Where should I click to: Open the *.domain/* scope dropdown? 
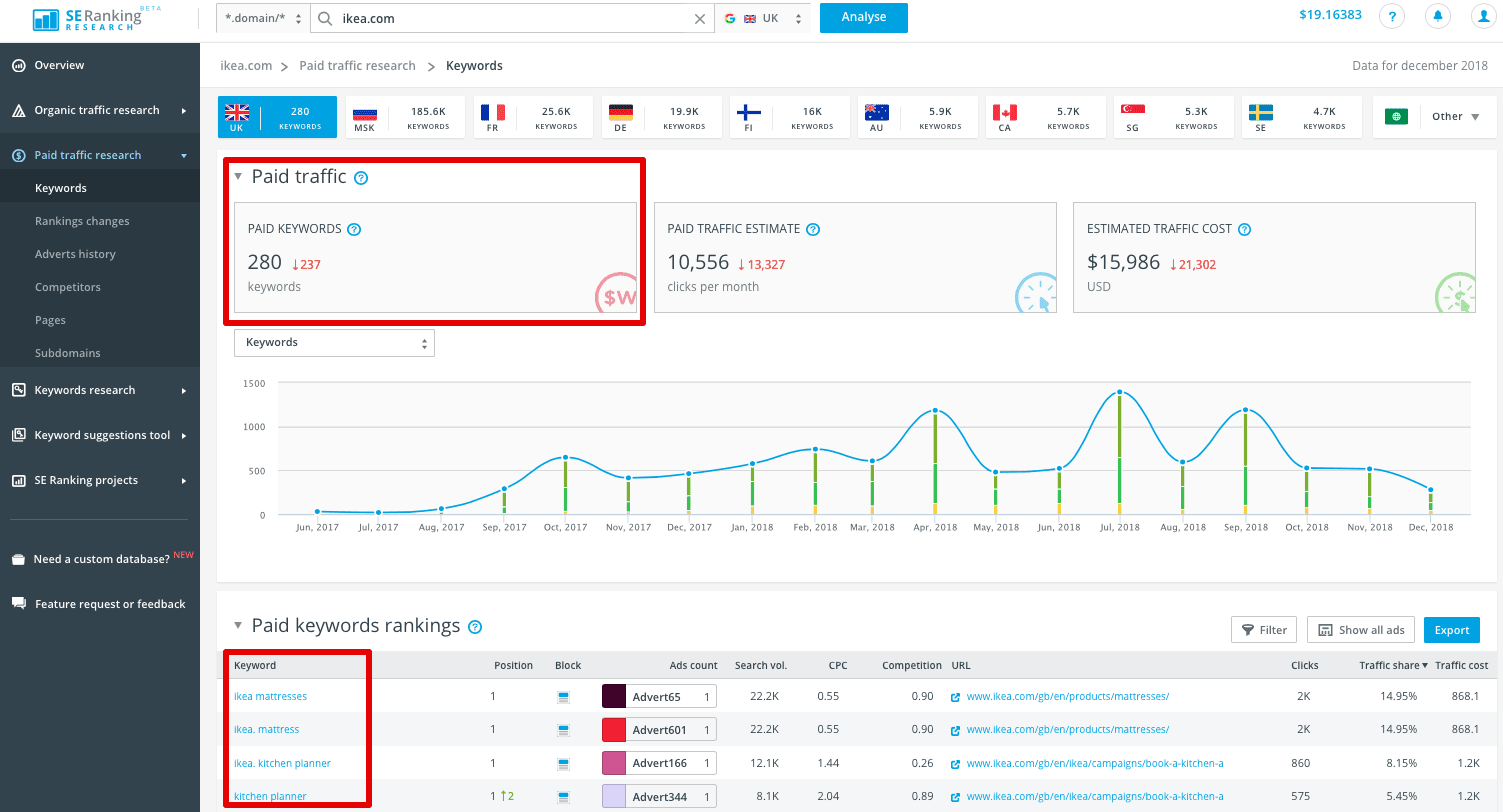tap(263, 18)
